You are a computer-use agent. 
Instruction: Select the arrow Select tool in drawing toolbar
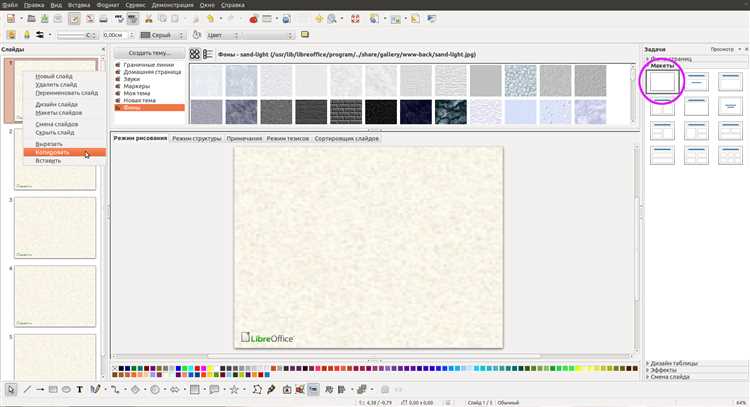tap(11, 389)
